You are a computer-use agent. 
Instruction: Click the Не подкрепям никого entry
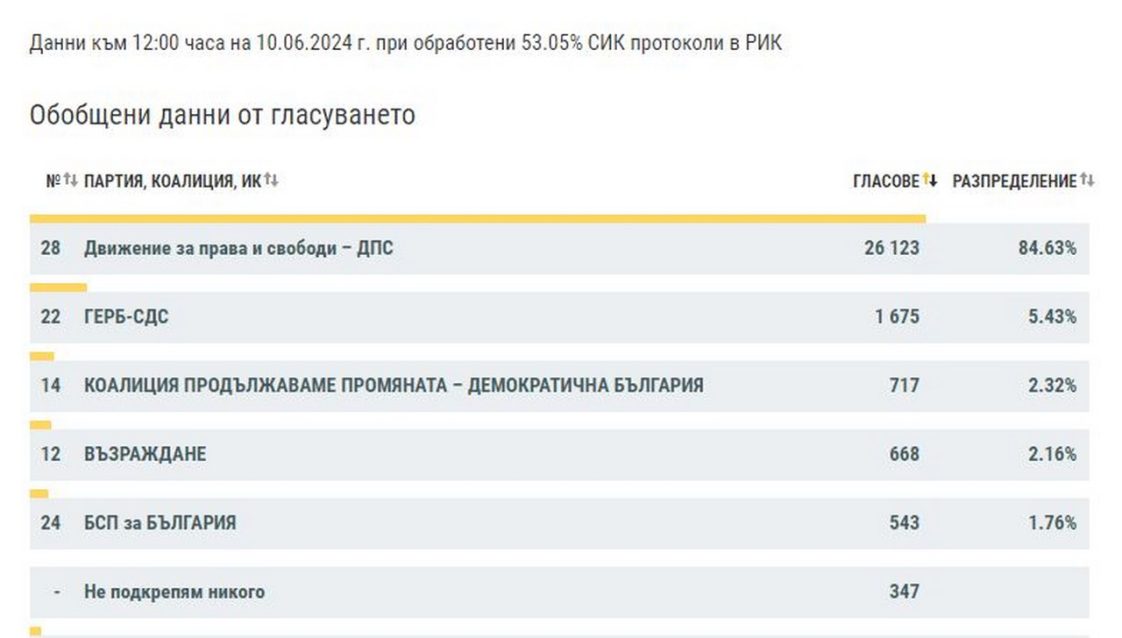coord(174,592)
